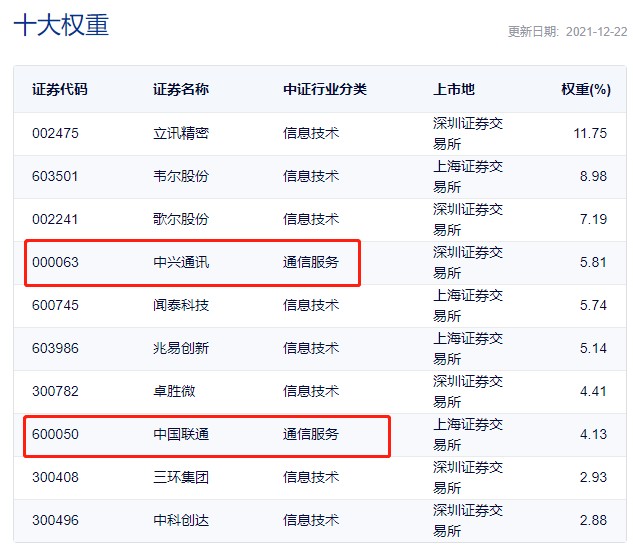Viewport: 633px width, 547px height.
Task: Click 上海证券交易所 in the 600745 row
Action: click(x=468, y=306)
